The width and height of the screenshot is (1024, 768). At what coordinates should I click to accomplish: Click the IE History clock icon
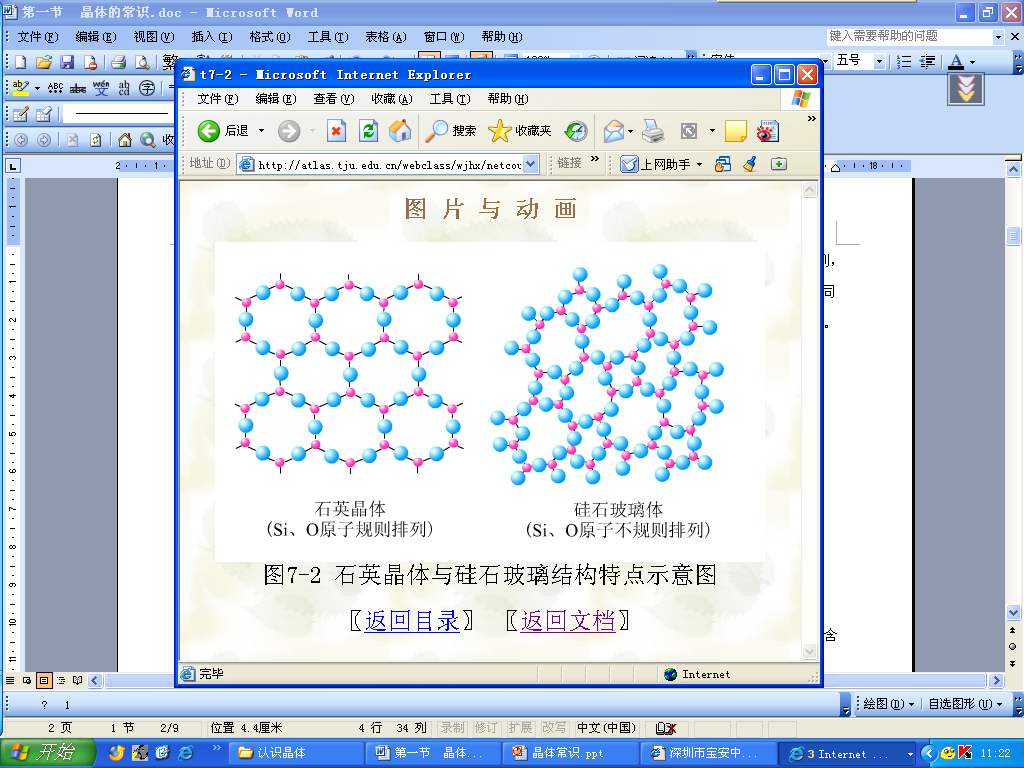point(576,131)
